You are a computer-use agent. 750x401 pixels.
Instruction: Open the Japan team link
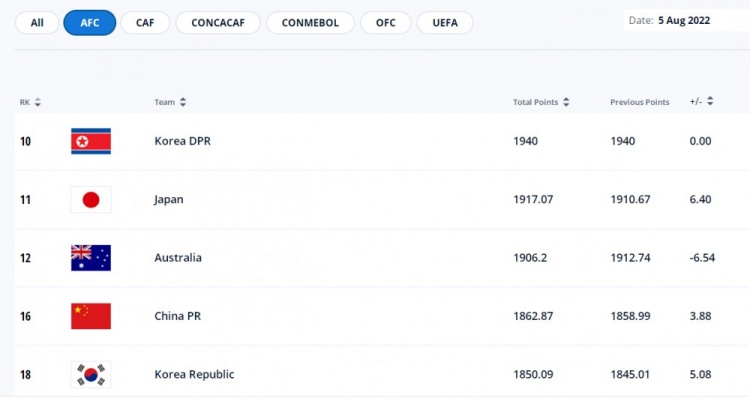pos(168,200)
